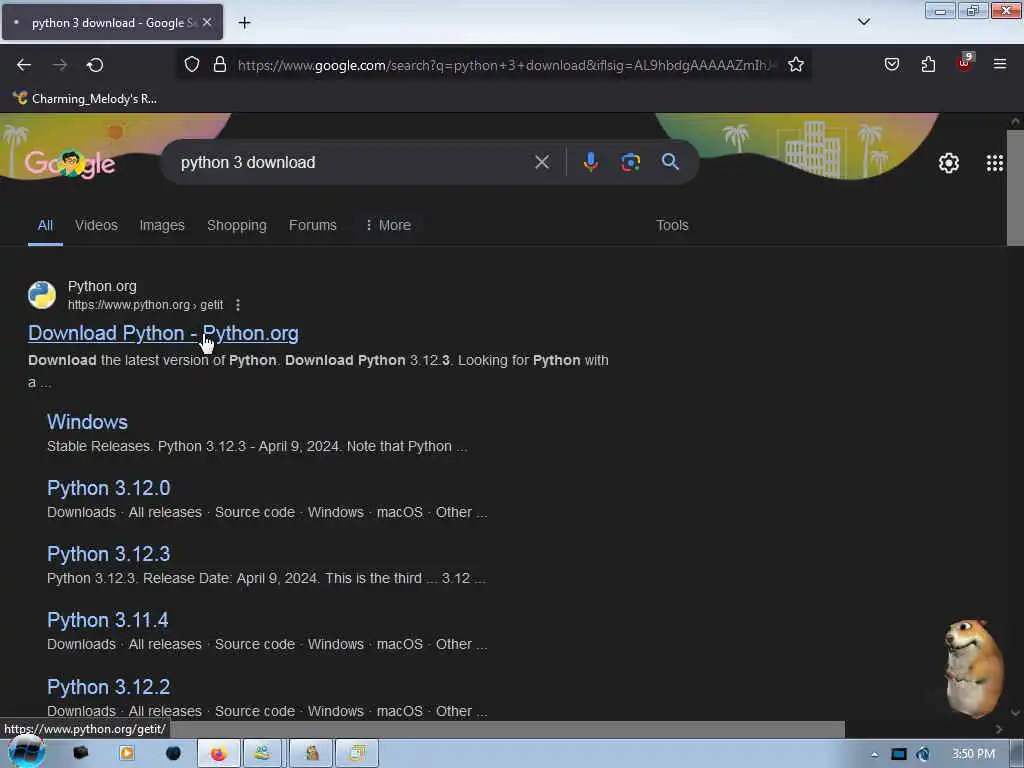Click the Python.org favicon in the result

[42, 295]
